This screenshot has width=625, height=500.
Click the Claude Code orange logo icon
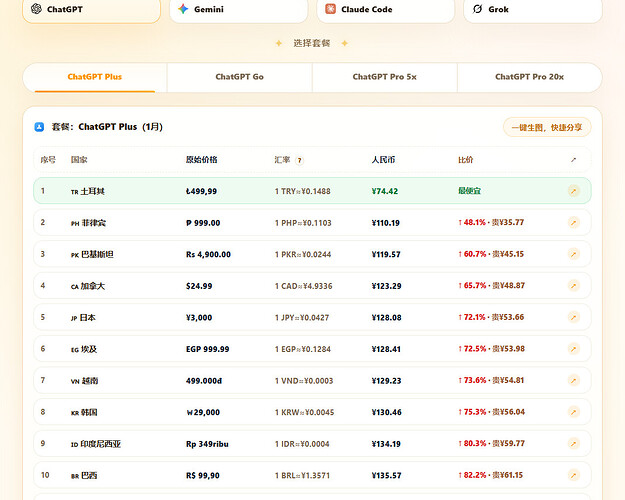tap(330, 9)
